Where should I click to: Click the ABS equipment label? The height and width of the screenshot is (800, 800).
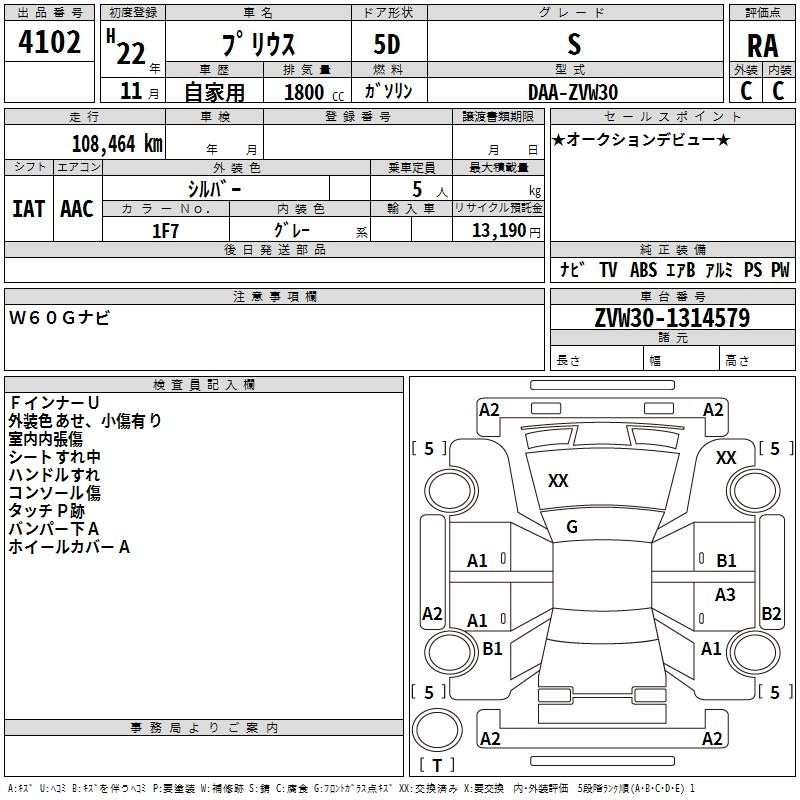click(643, 269)
